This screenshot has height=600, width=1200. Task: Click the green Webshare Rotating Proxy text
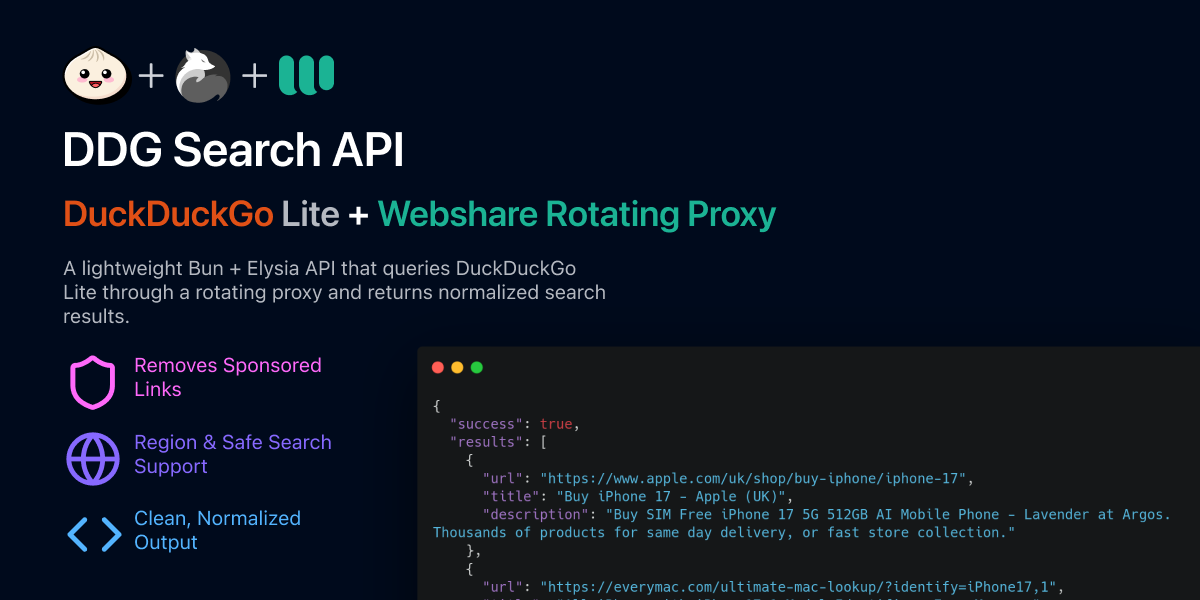coord(576,214)
